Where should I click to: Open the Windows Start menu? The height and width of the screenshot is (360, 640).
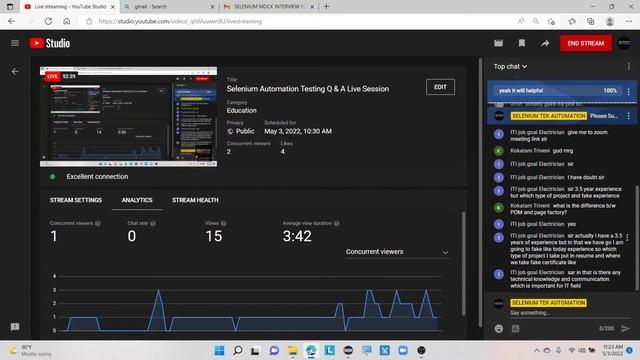[219, 350]
